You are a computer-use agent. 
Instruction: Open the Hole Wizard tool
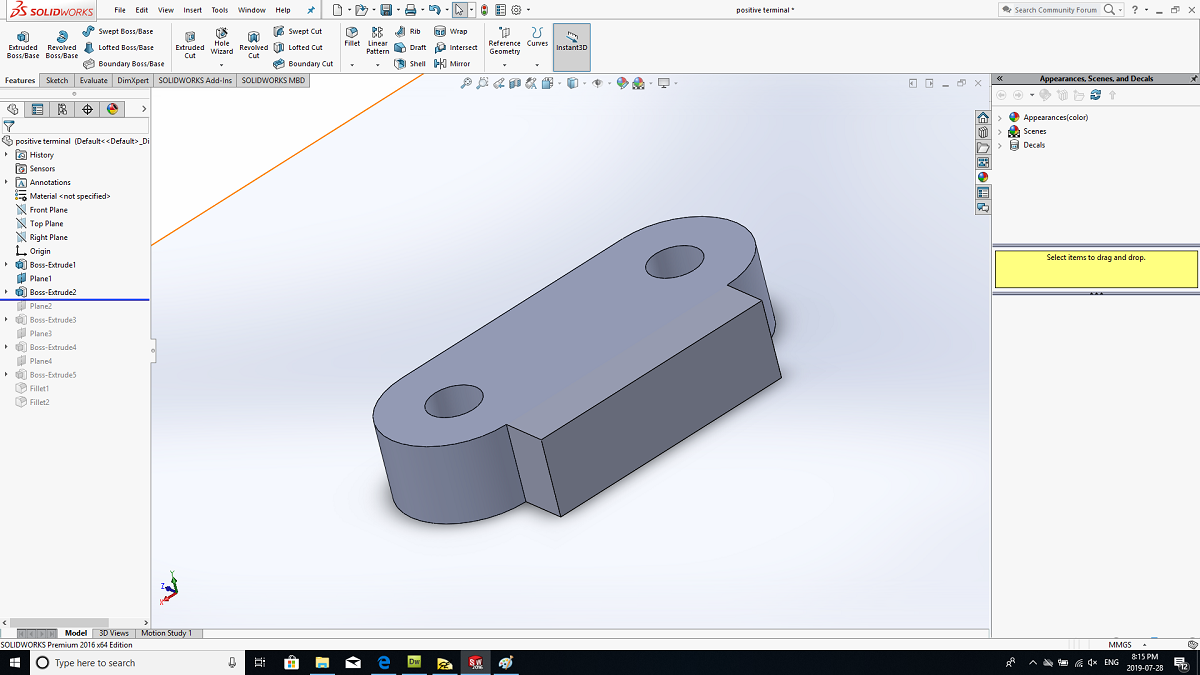(x=222, y=41)
